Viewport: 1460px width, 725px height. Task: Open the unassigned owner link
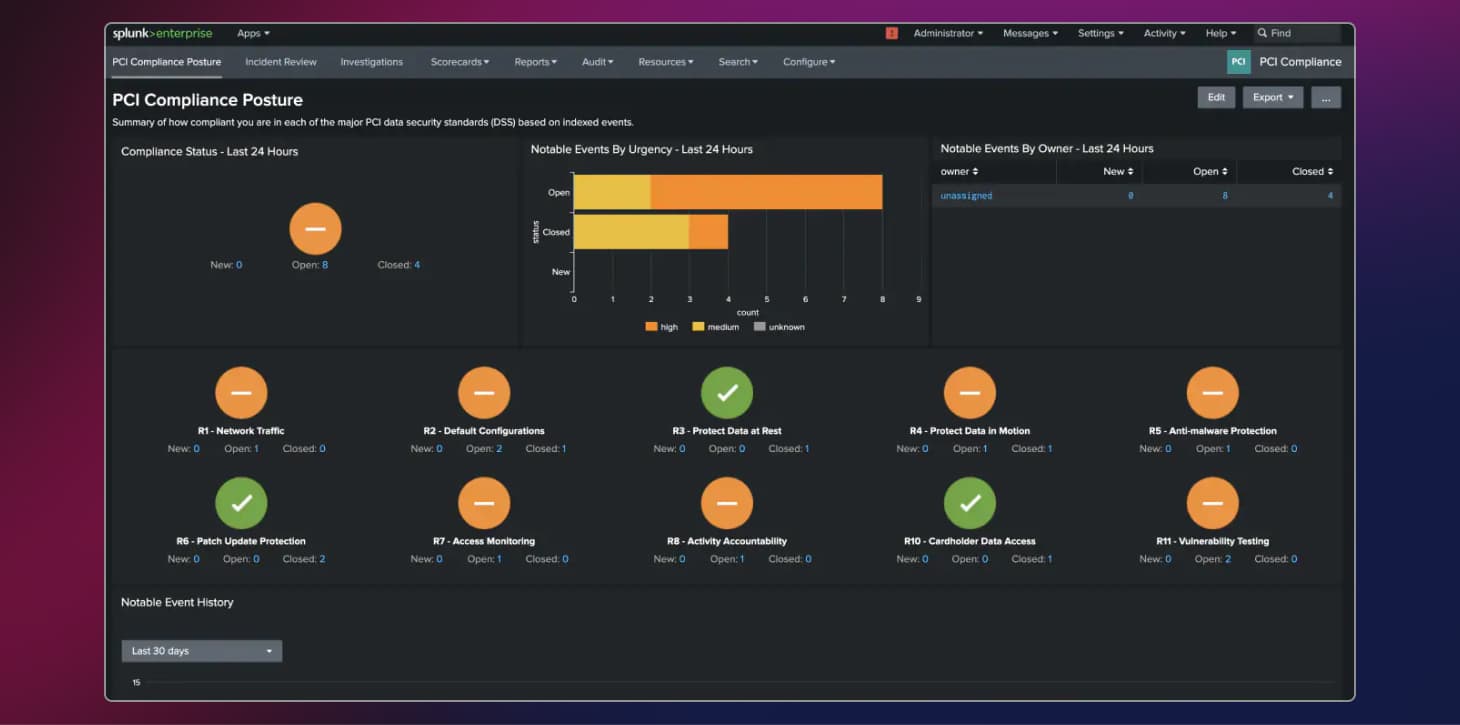click(966, 195)
